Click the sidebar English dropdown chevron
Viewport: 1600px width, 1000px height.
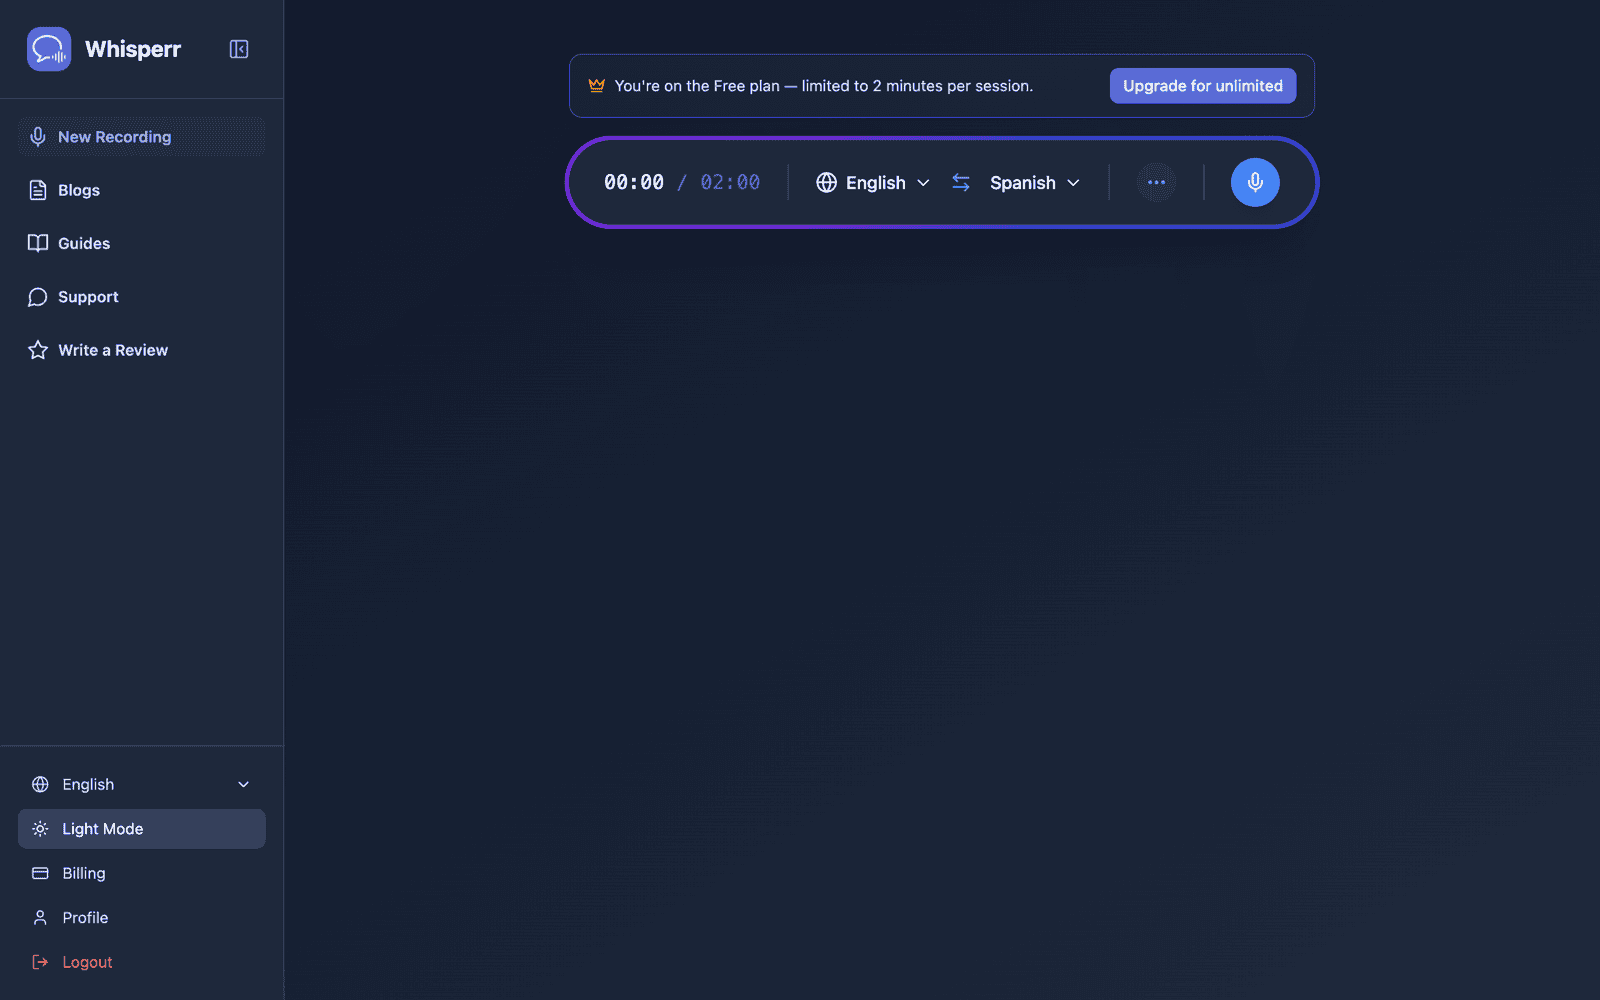pyautogui.click(x=243, y=784)
